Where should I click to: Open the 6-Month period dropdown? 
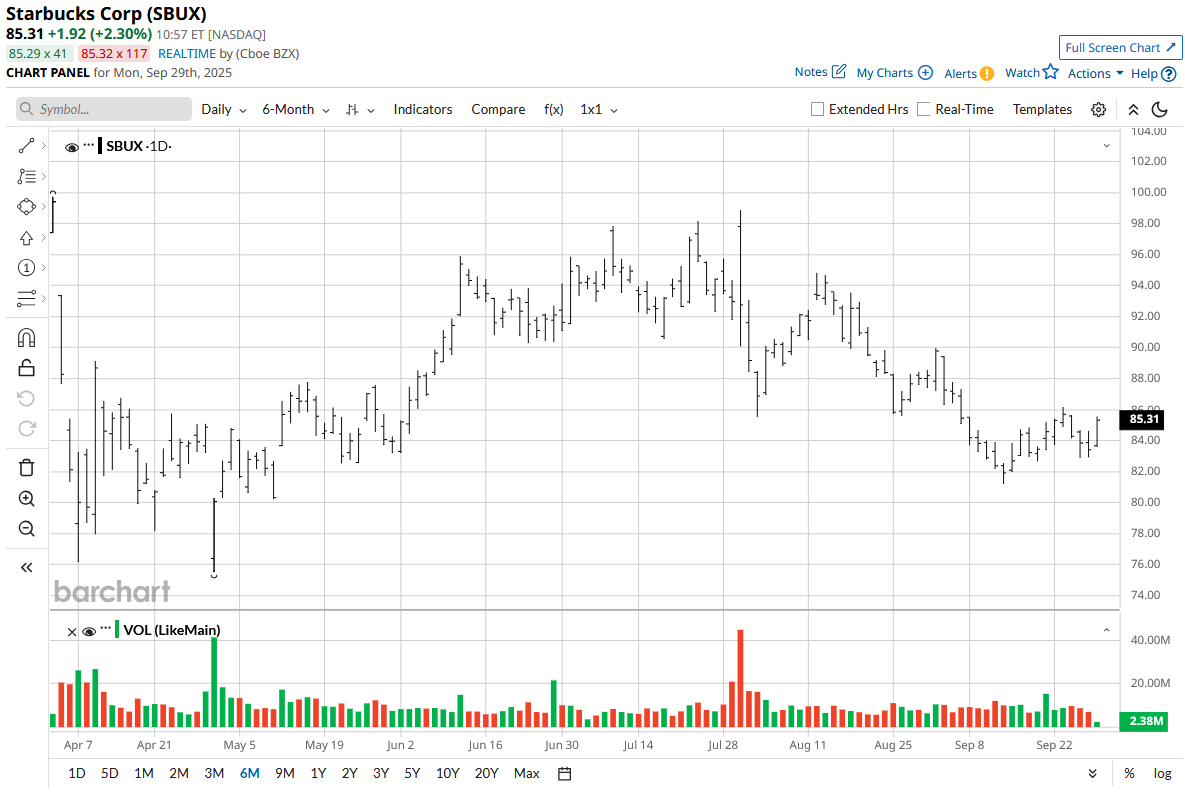(x=295, y=110)
